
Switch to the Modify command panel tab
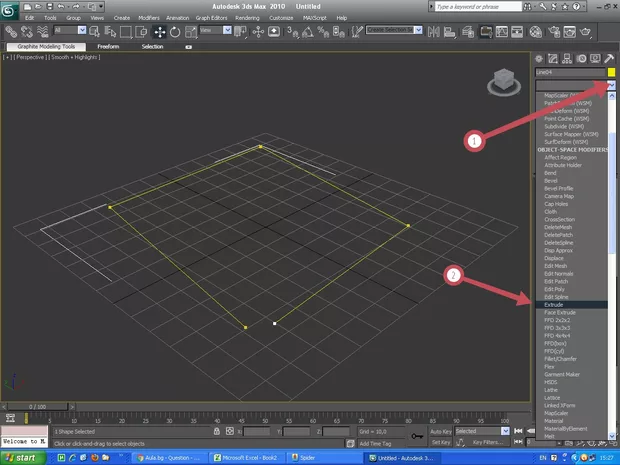(553, 59)
